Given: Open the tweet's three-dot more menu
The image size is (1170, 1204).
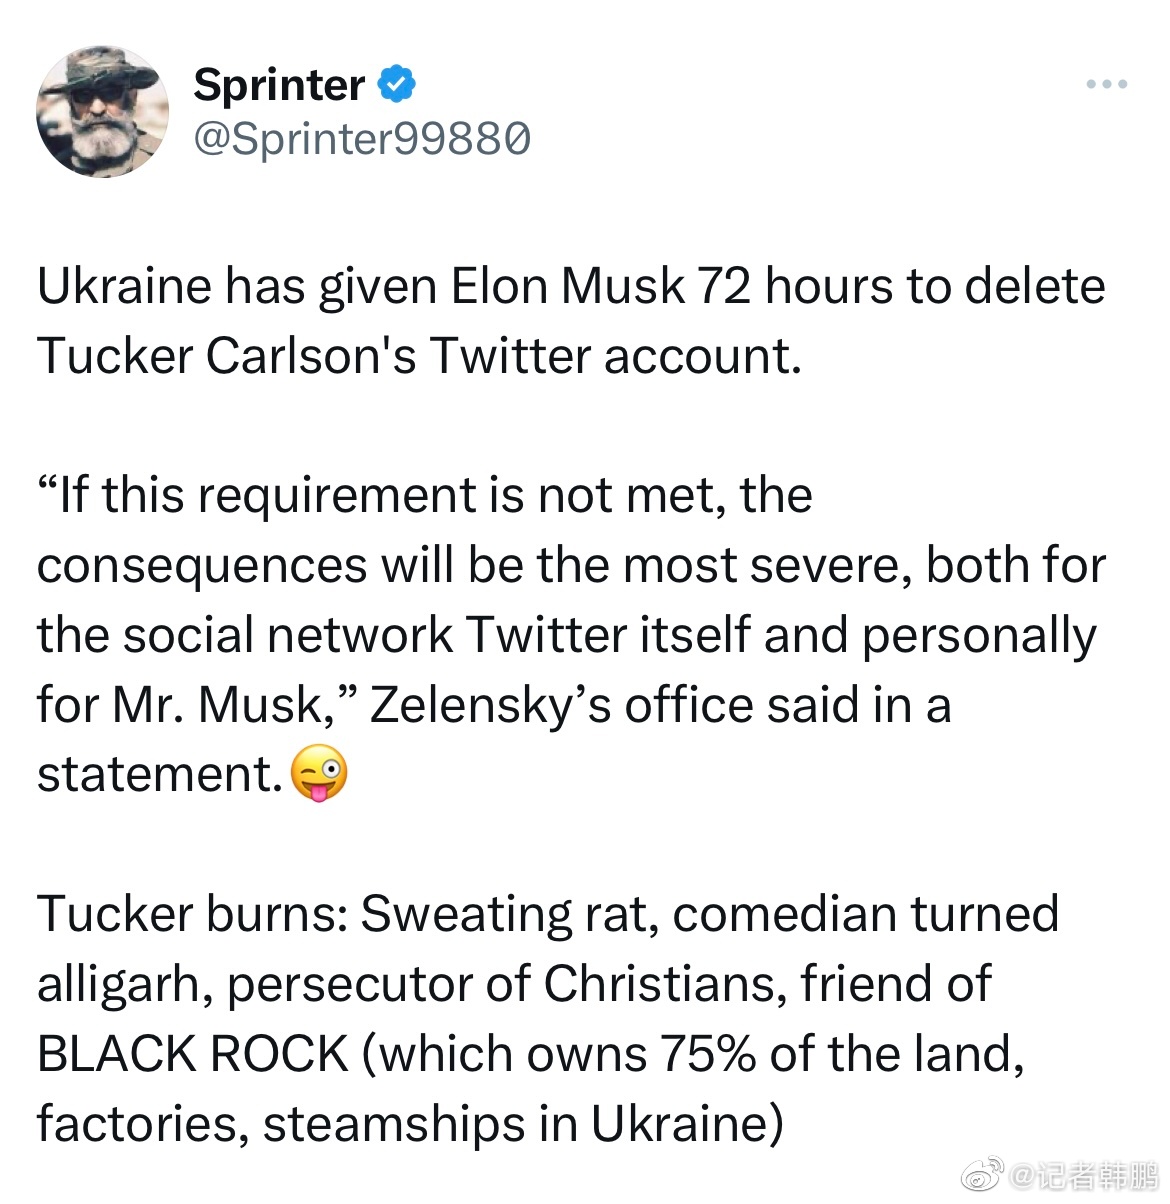Looking at the screenshot, I should tap(1107, 85).
